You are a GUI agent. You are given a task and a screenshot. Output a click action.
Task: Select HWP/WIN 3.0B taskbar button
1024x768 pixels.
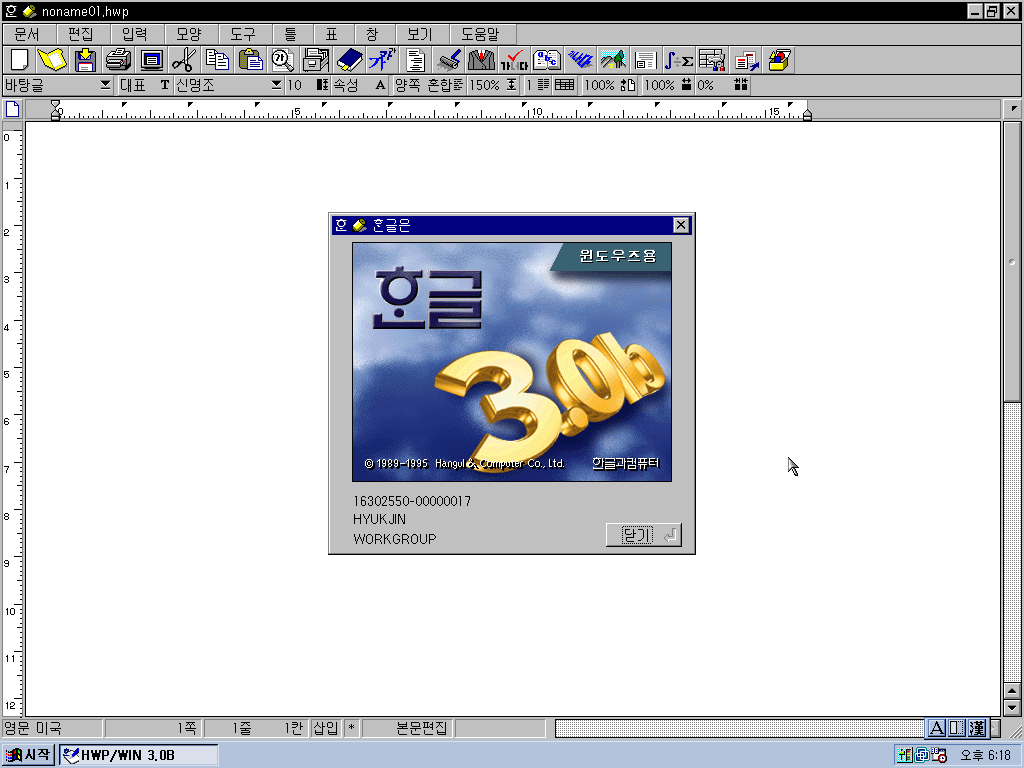point(138,755)
